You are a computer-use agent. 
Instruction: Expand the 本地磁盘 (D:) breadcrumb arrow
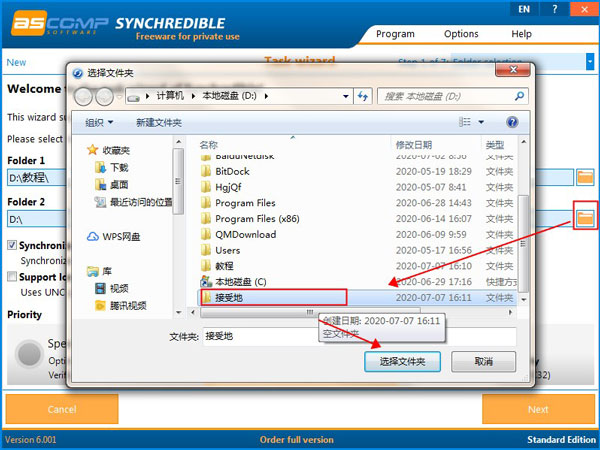click(x=266, y=96)
